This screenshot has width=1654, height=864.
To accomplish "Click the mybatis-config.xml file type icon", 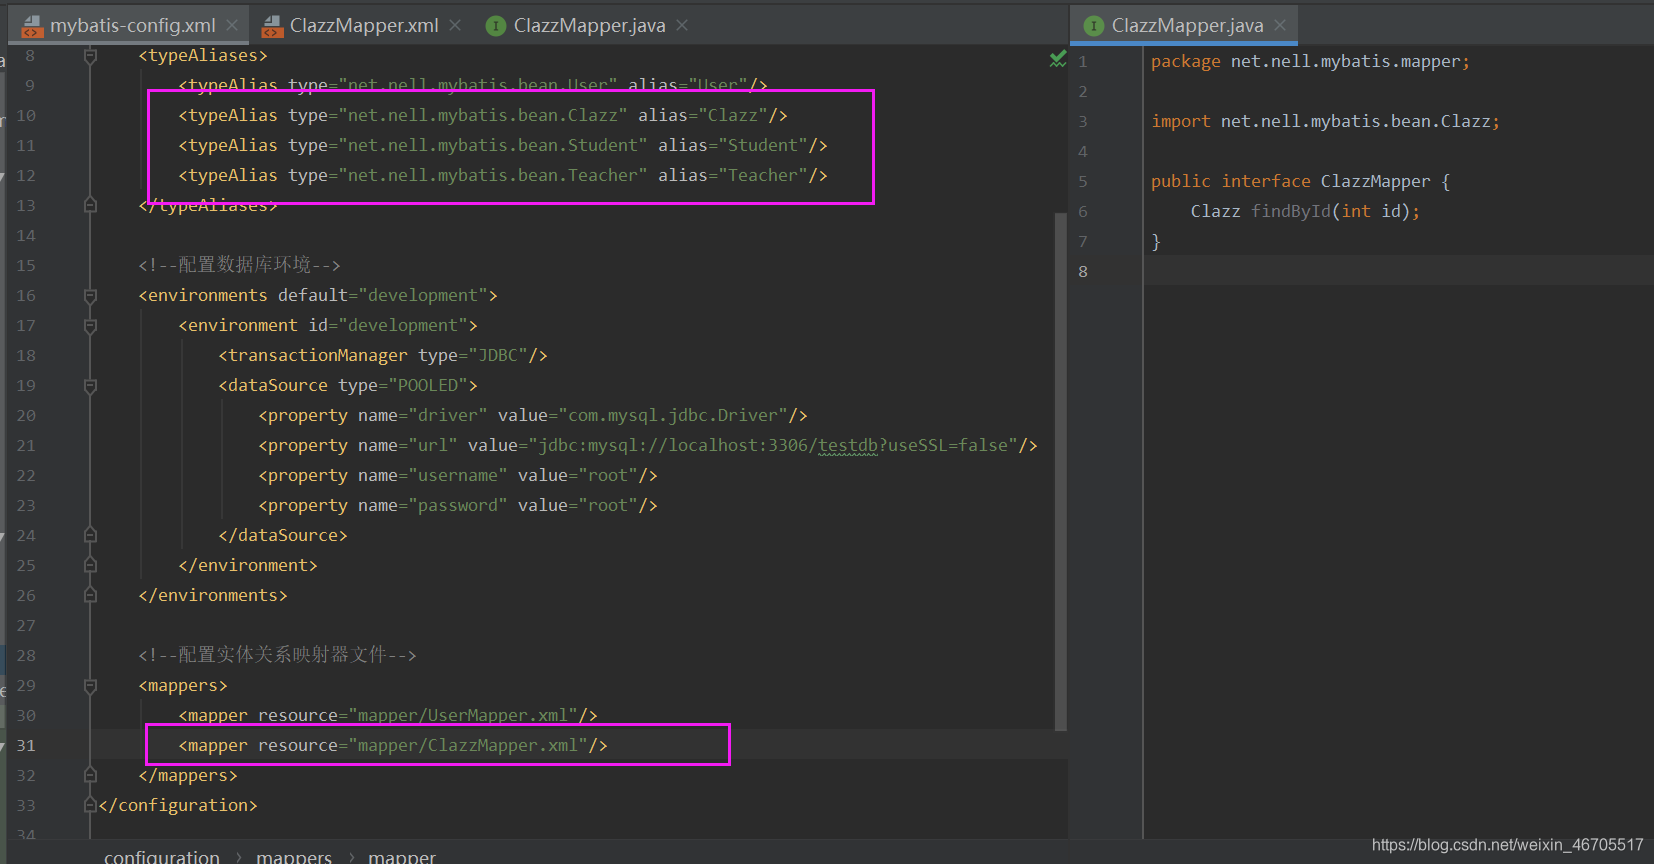I will pyautogui.click(x=33, y=26).
